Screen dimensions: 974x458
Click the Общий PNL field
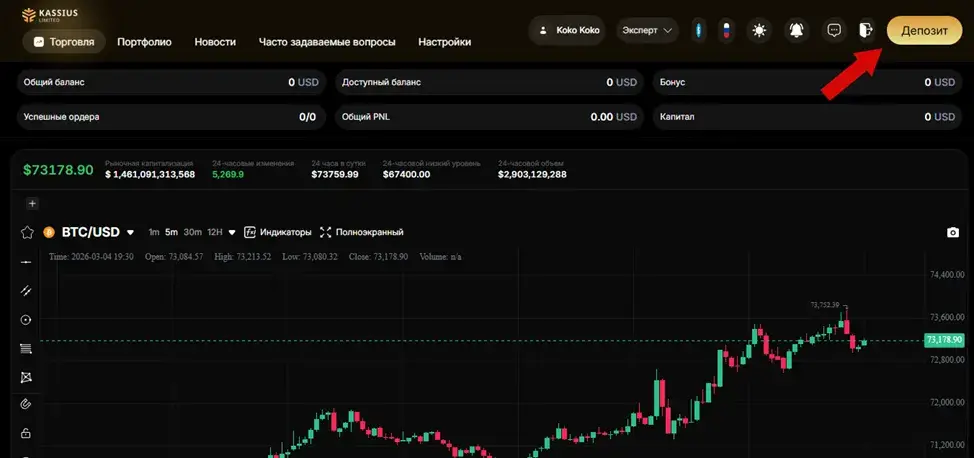(489, 117)
